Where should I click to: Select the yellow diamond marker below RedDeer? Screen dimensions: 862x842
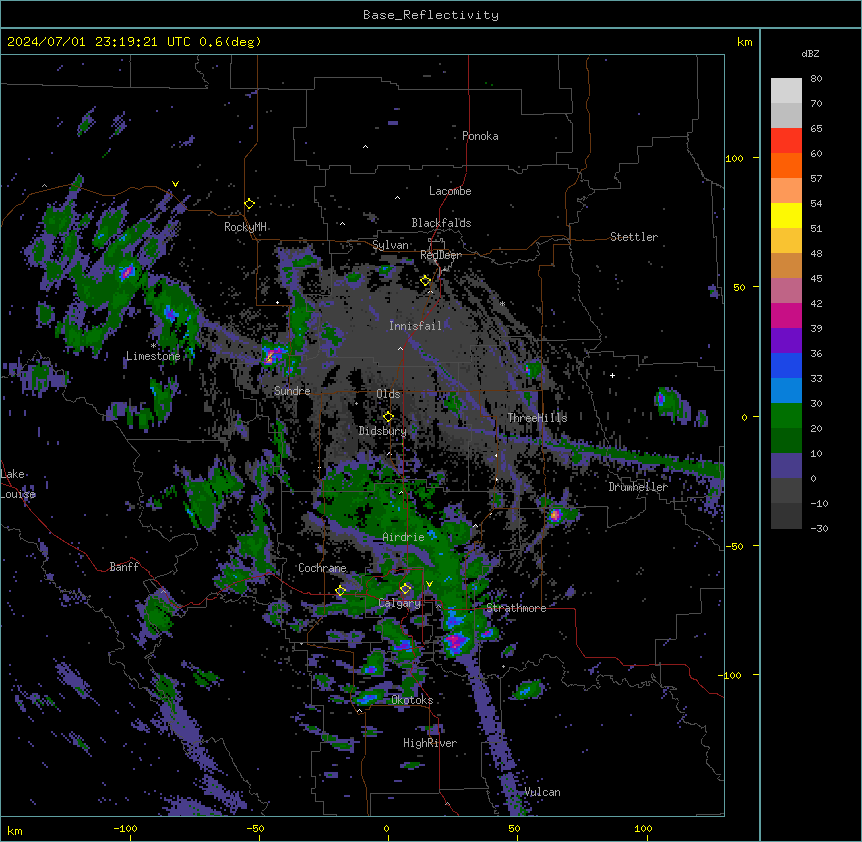[x=425, y=281]
